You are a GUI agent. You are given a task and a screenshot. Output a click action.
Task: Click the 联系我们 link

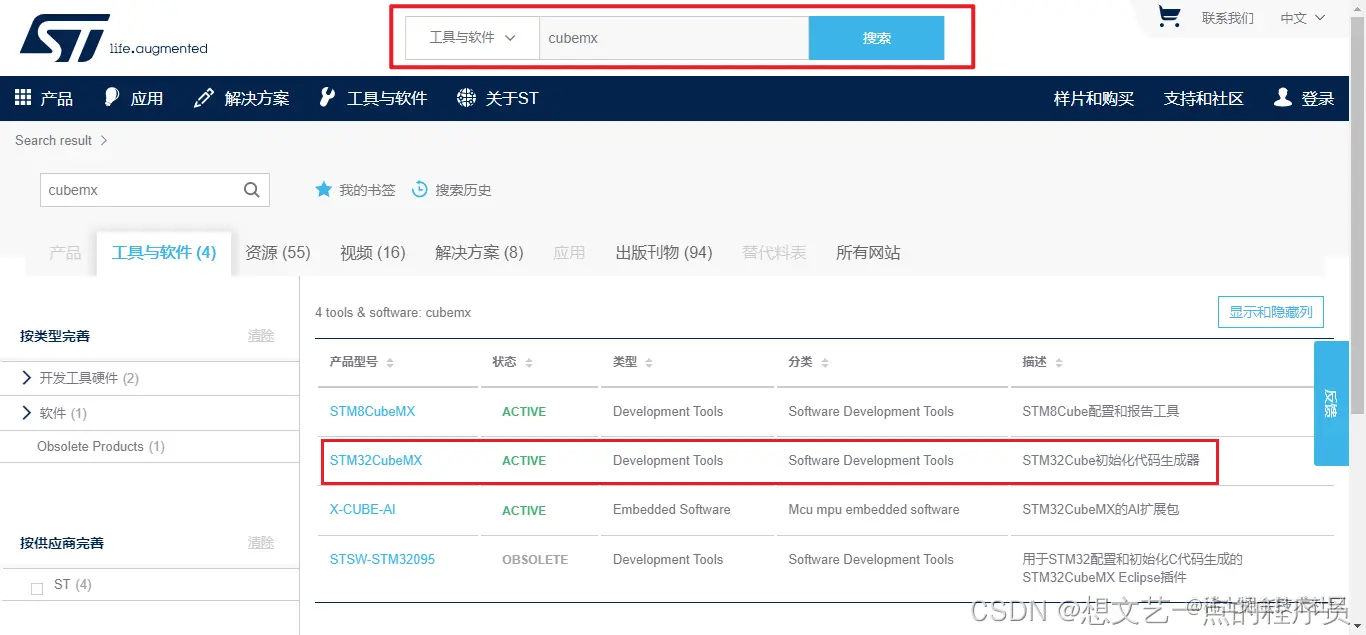1228,18
